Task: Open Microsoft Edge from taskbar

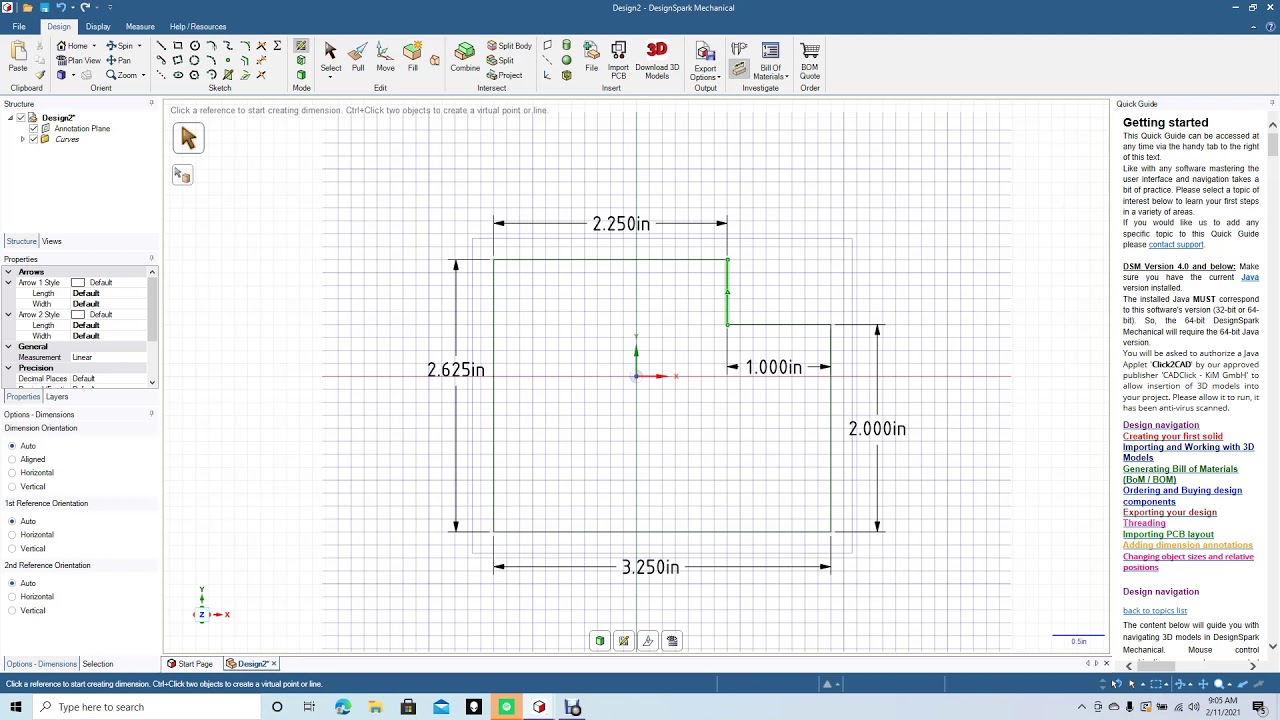Action: pyautogui.click(x=343, y=707)
